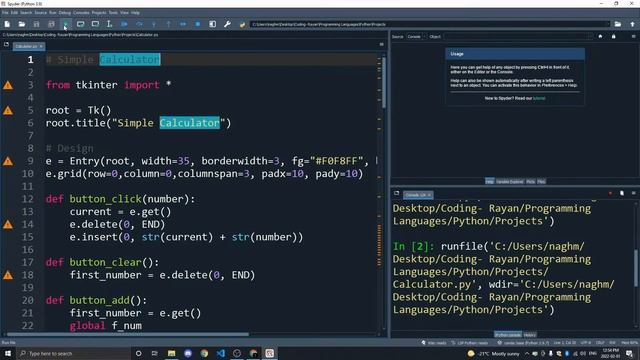Open the Tools menu
This screenshot has width=640, height=360.
[113, 13]
